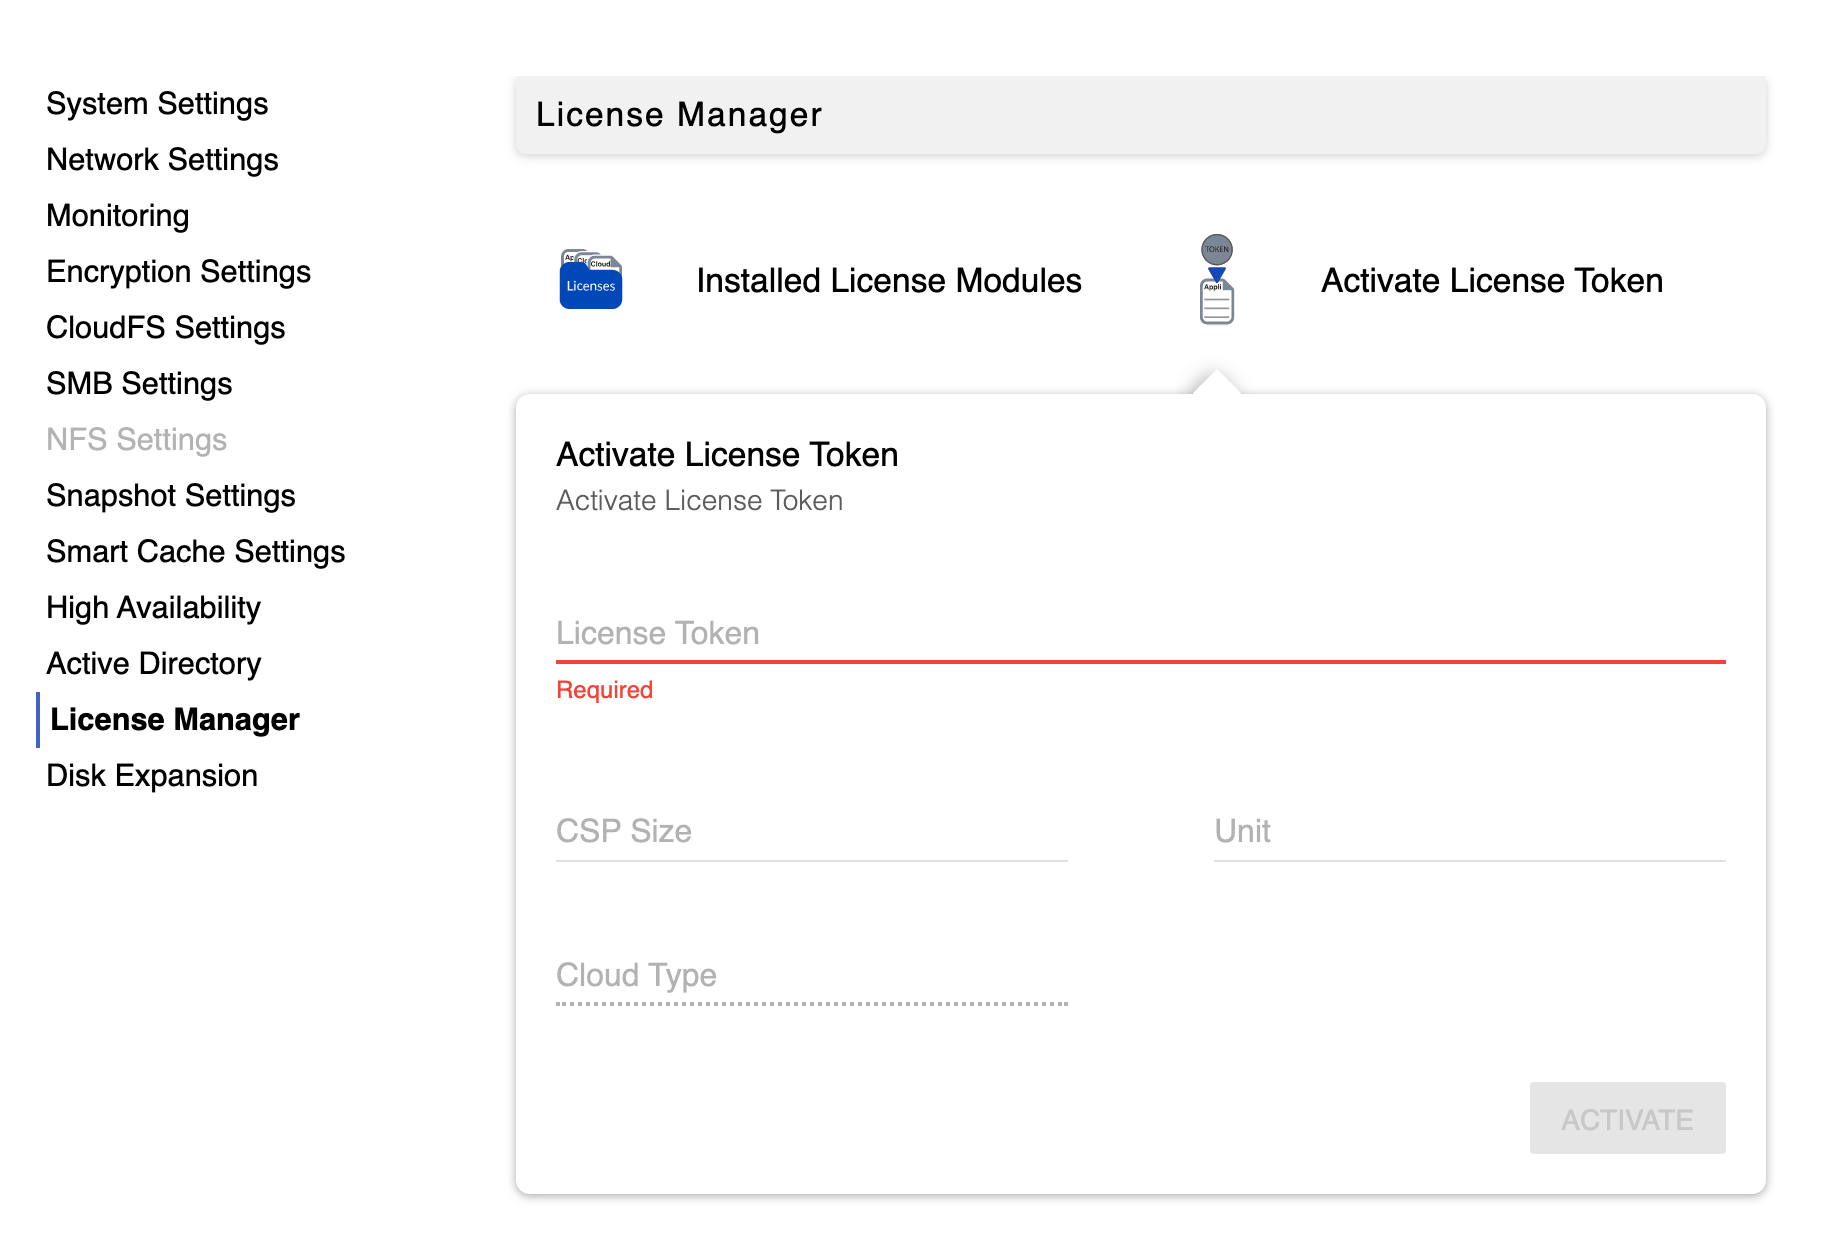Open Activate License Token section
The height and width of the screenshot is (1254, 1824).
[1492, 281]
